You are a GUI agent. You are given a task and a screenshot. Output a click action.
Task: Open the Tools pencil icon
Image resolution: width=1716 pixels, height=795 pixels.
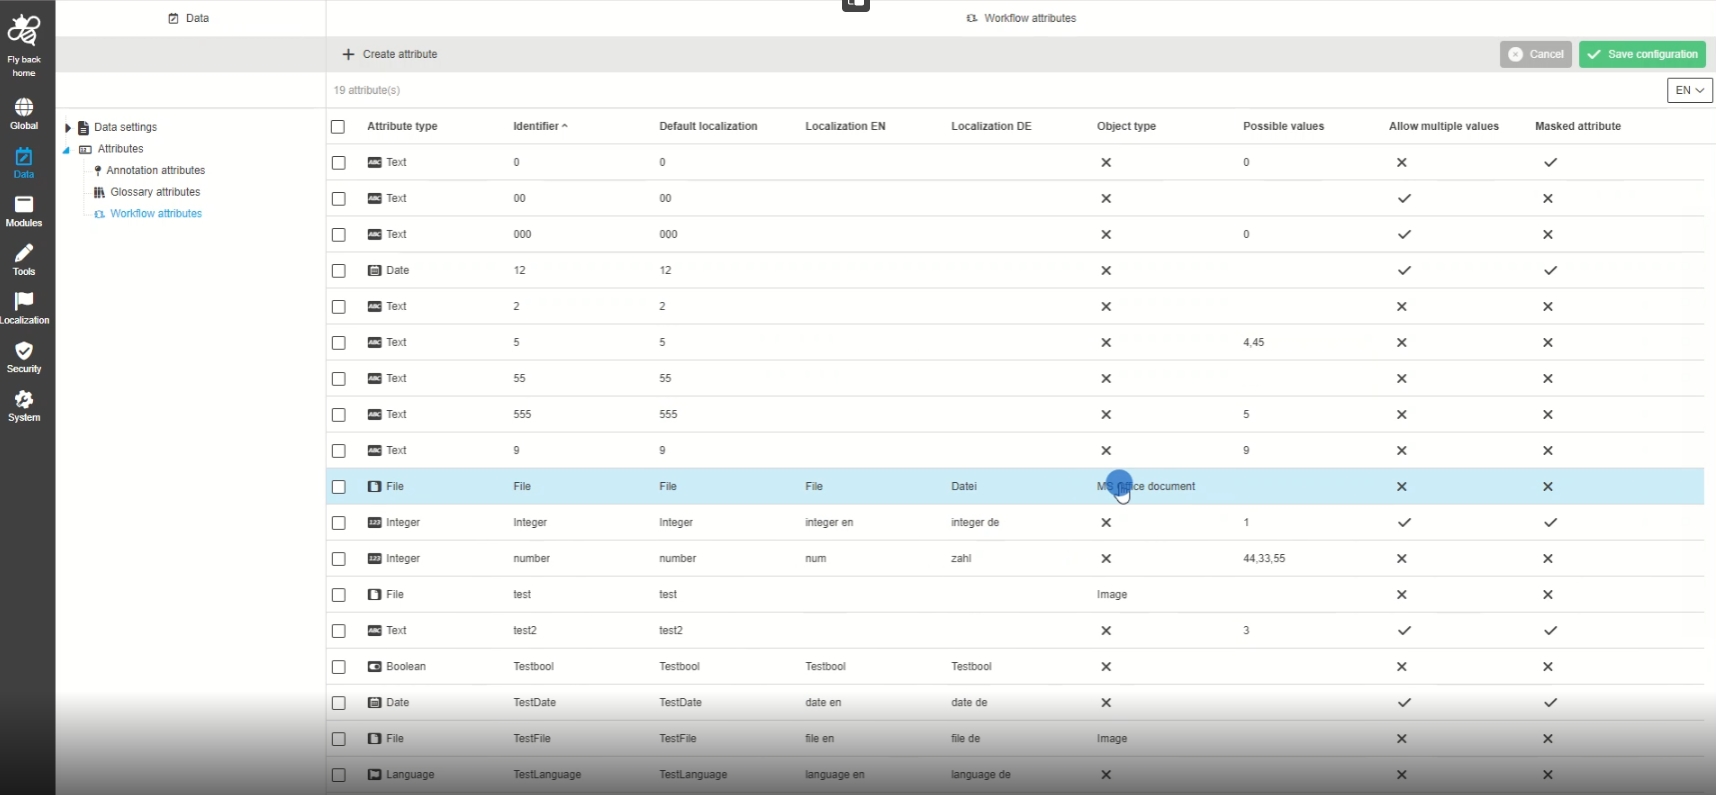[x=24, y=253]
